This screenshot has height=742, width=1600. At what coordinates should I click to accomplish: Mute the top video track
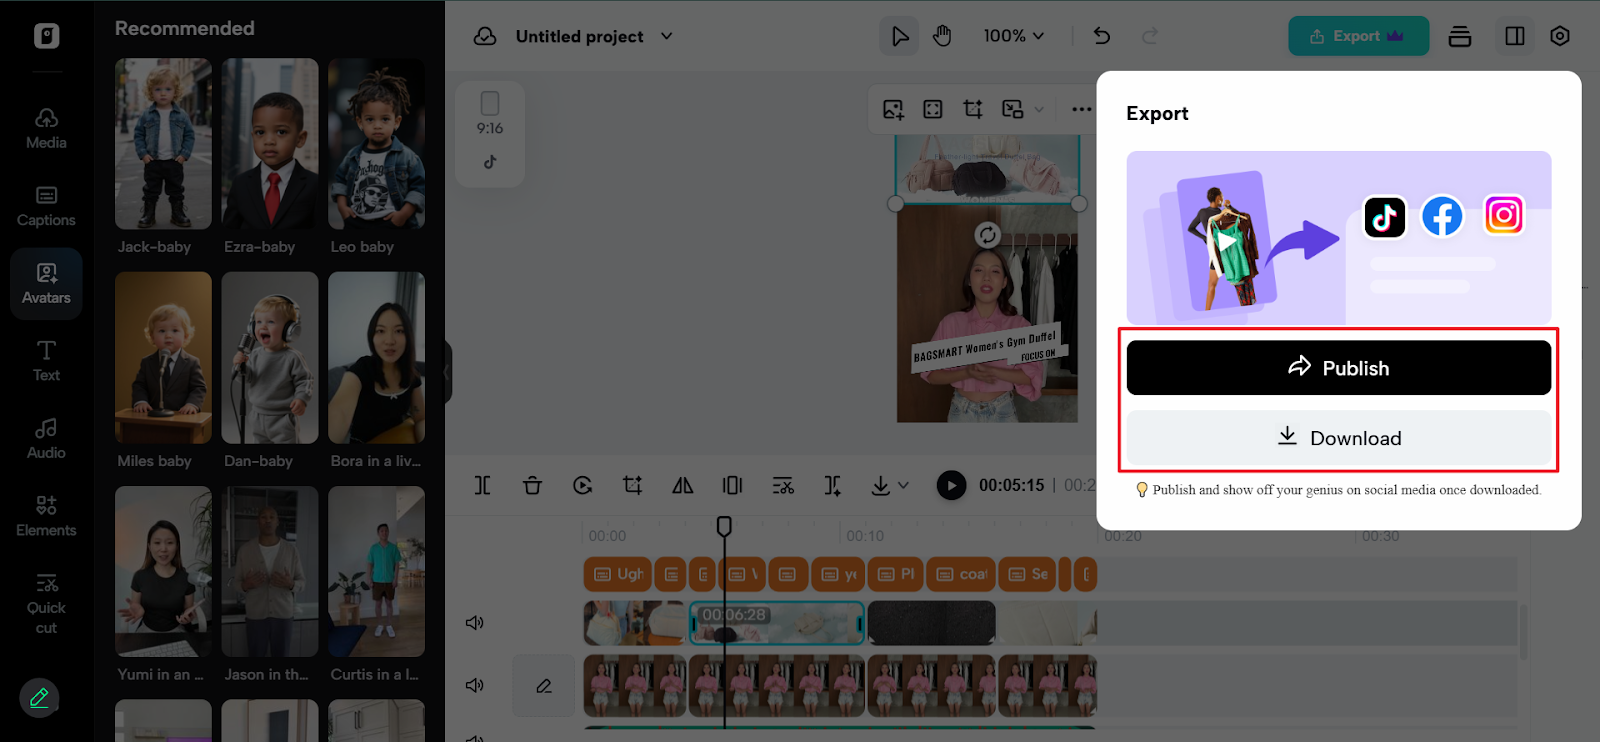tap(475, 623)
